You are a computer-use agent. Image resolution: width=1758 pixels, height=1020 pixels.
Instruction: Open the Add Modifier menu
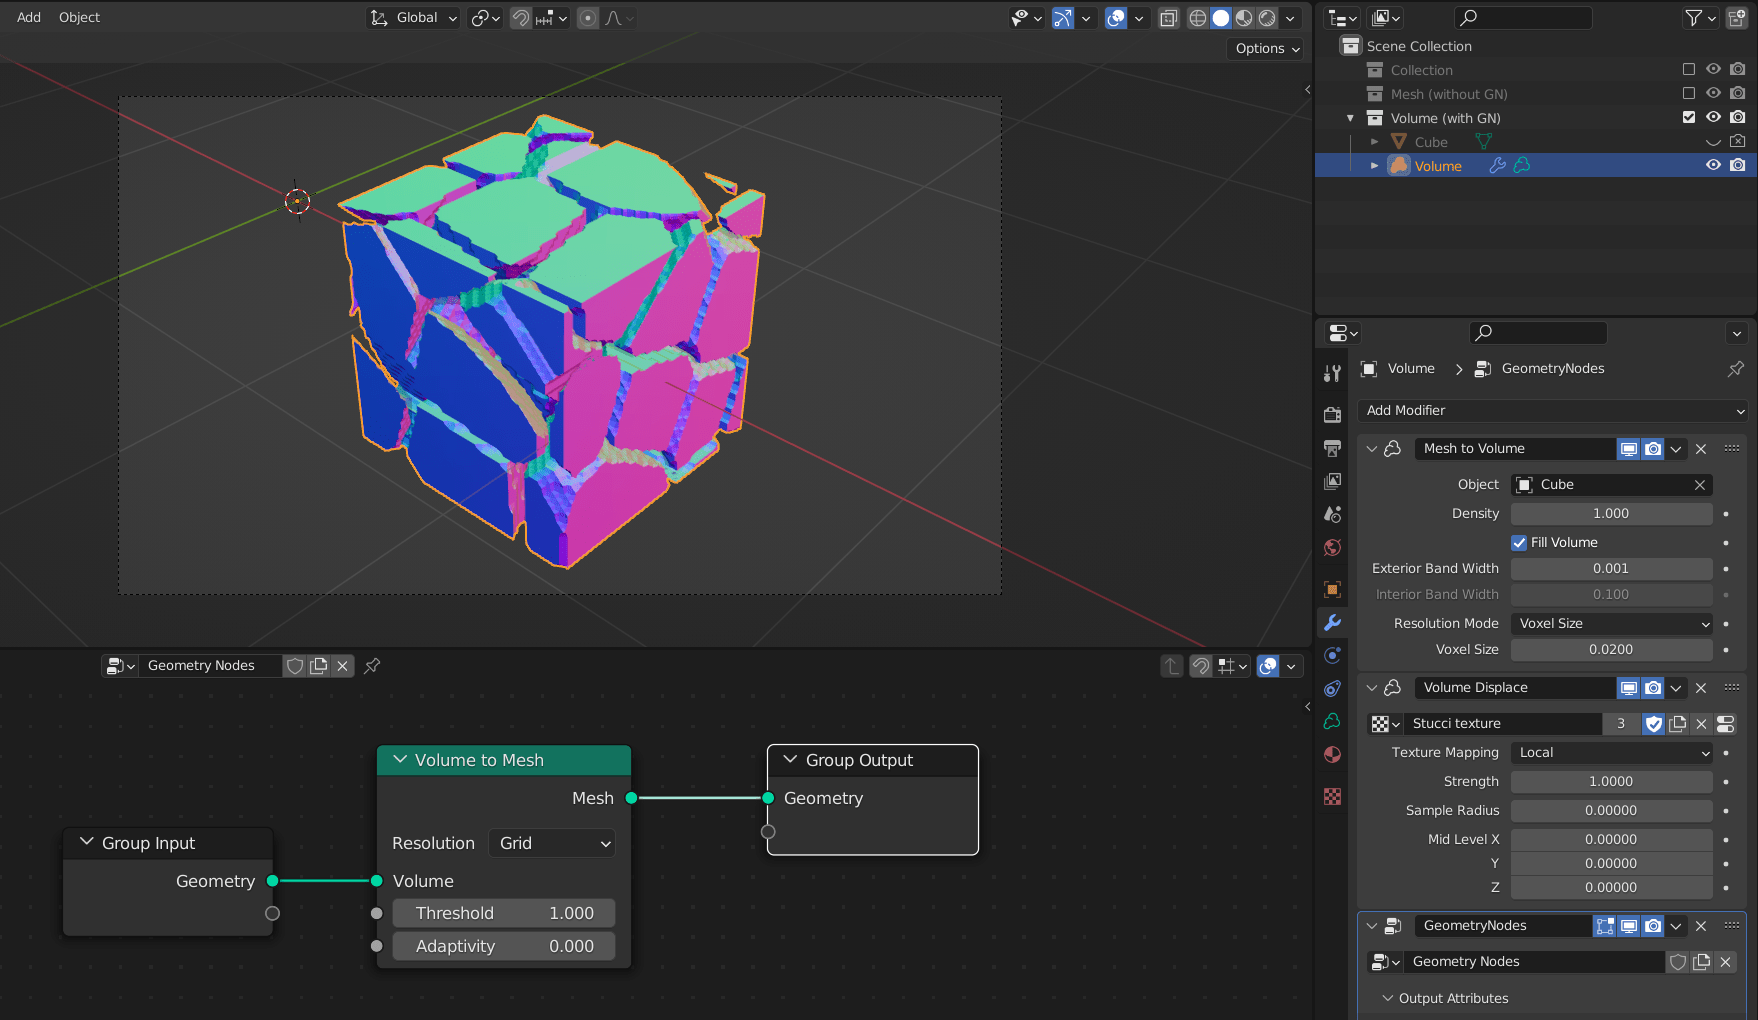point(1551,410)
